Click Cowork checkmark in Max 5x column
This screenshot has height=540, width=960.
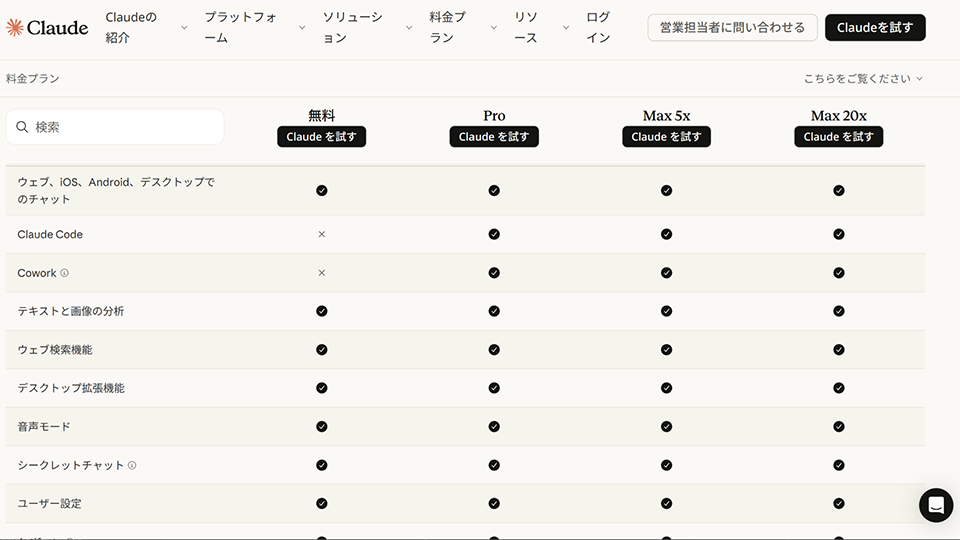coord(666,273)
